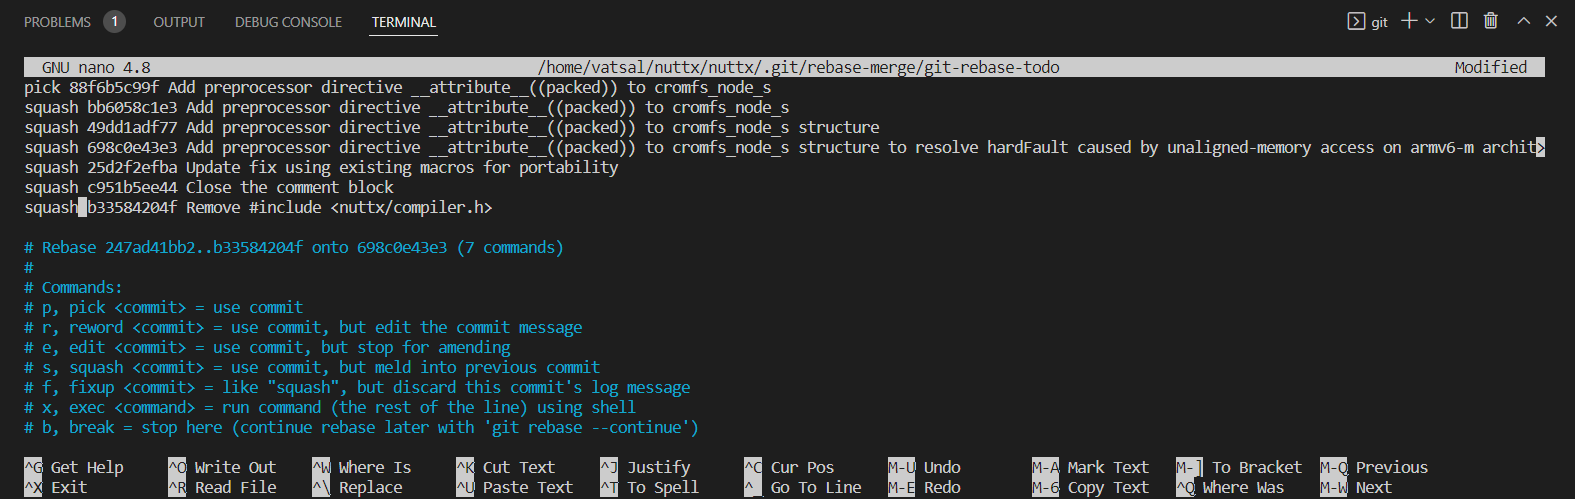
Task: Click the squash 698c0e43e3 line
Action: coord(784,147)
